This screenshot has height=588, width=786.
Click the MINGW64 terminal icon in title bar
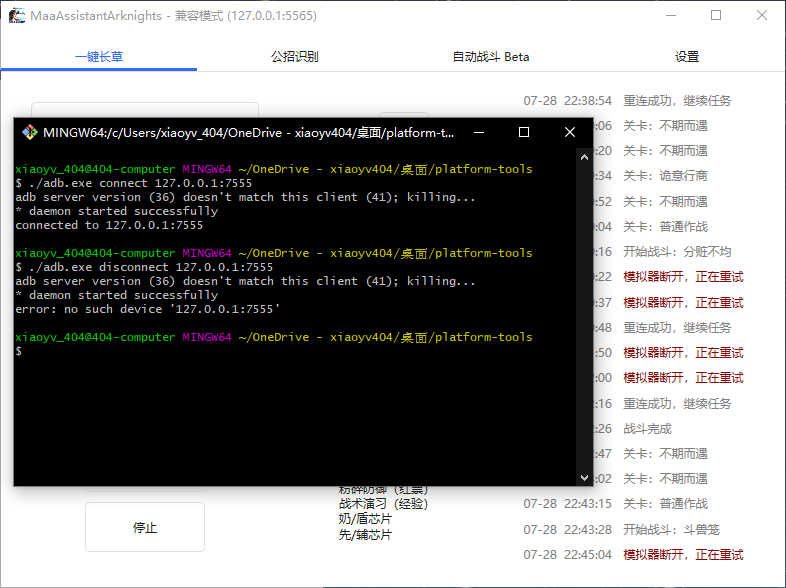click(x=30, y=132)
